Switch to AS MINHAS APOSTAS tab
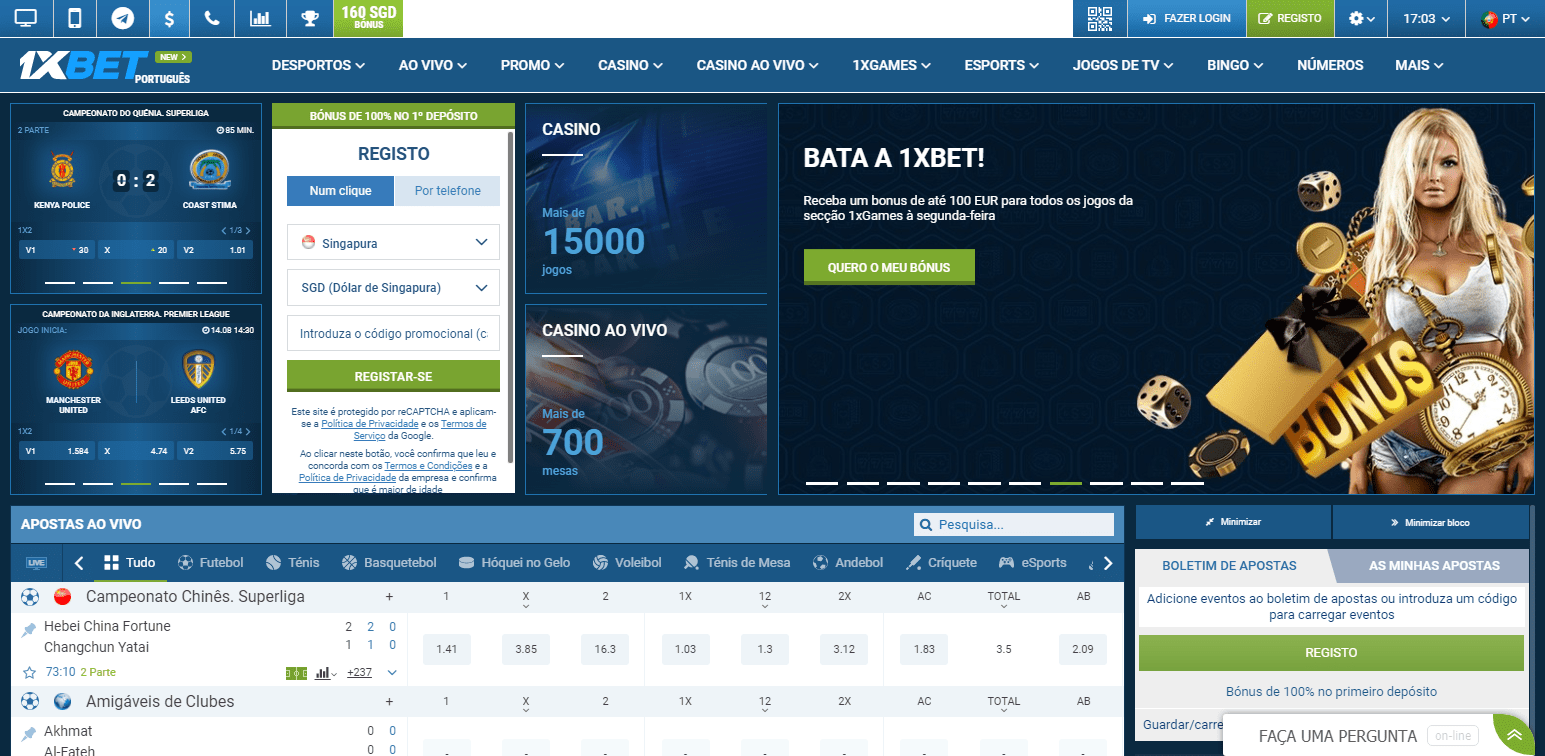This screenshot has width=1545, height=756. [x=1434, y=566]
